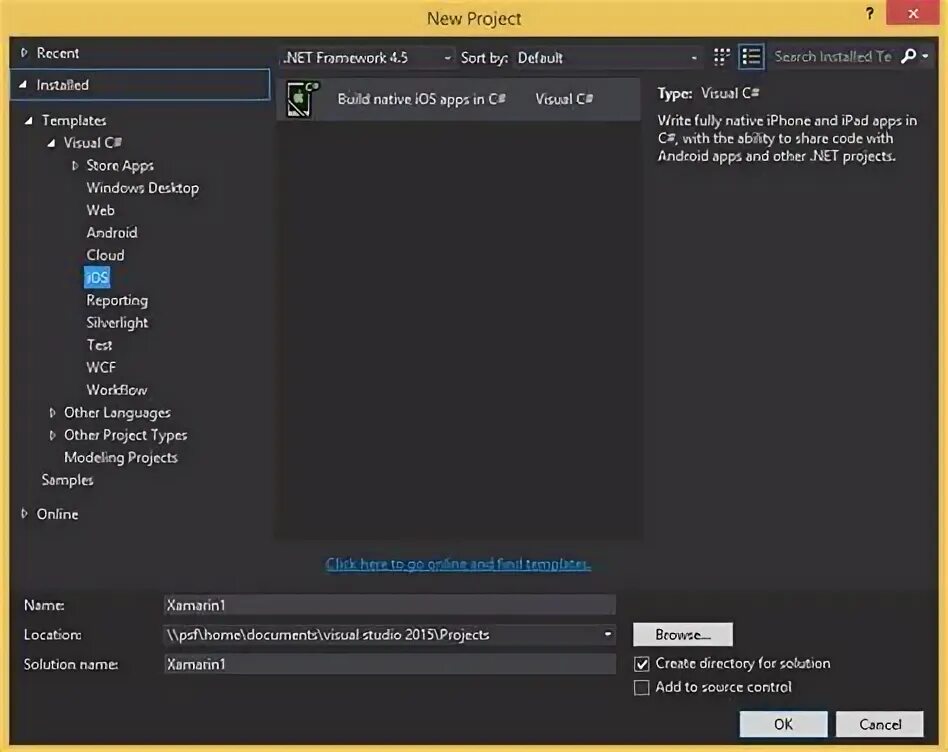Collapse the Visual C# template node
948x752 pixels.
click(x=50, y=142)
